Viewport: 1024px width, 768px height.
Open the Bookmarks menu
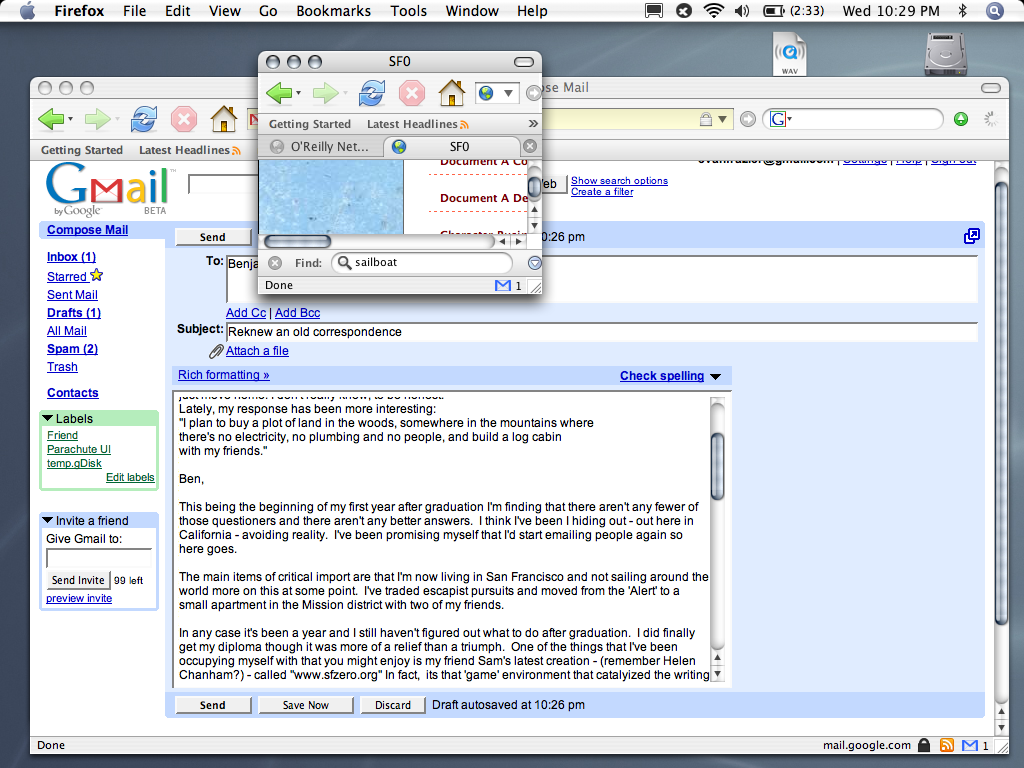point(333,11)
